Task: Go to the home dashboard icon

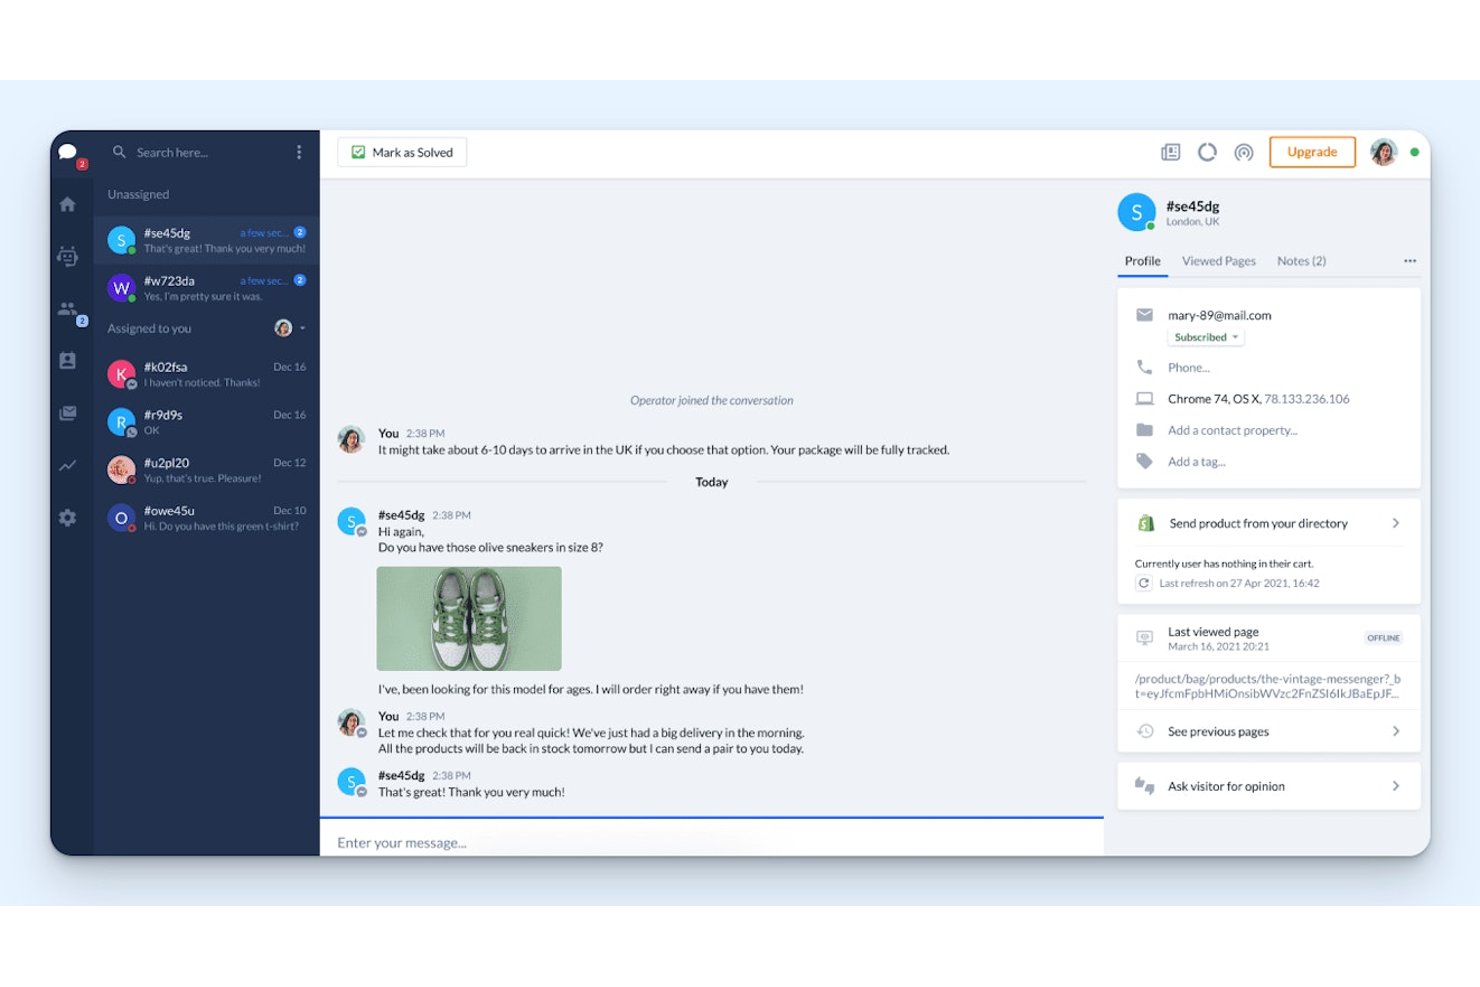Action: pyautogui.click(x=67, y=204)
